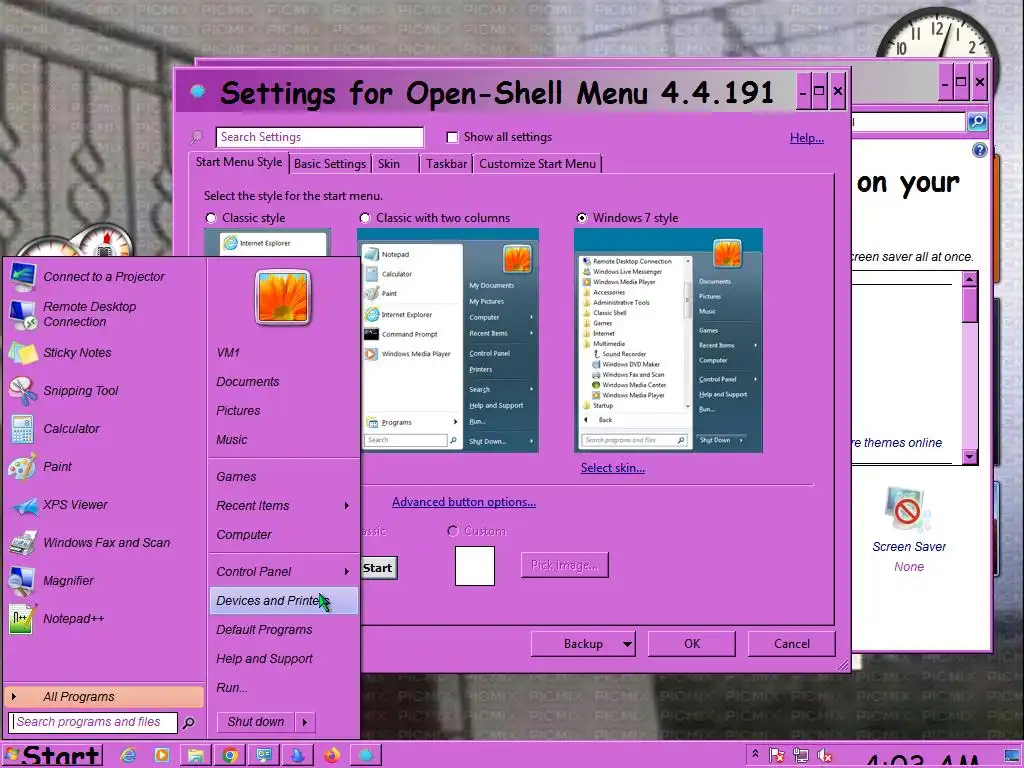Viewport: 1024px width, 768px height.
Task: Open File Explorer folder on taskbar
Action: click(x=195, y=756)
